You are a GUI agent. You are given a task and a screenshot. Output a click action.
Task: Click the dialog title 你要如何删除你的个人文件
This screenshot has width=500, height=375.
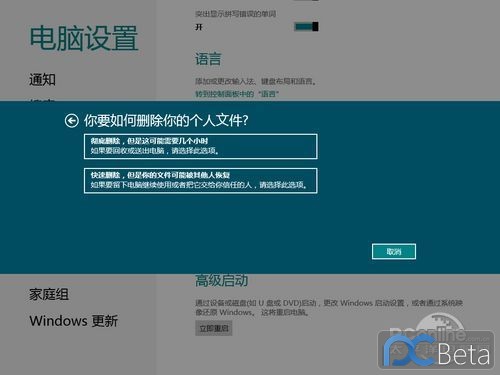pos(166,121)
